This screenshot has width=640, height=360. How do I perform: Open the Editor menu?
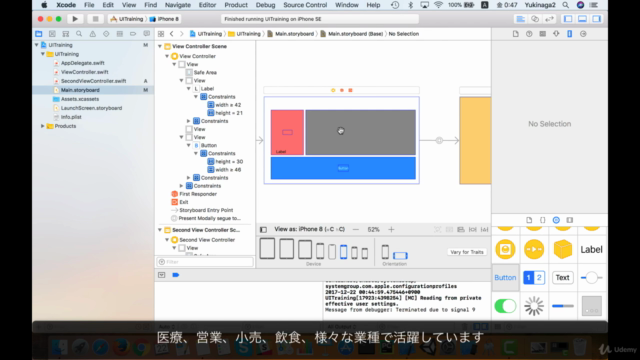pyautogui.click(x=207, y=5)
